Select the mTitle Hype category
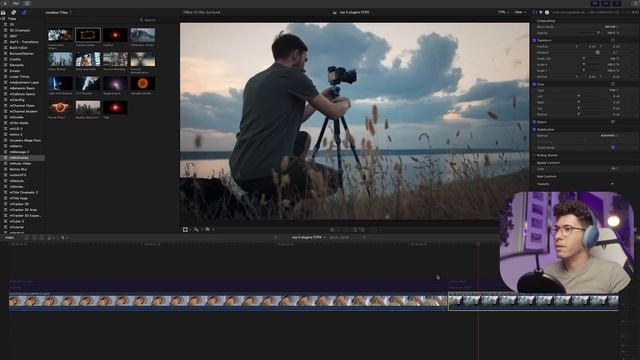The image size is (640, 360). 19,198
